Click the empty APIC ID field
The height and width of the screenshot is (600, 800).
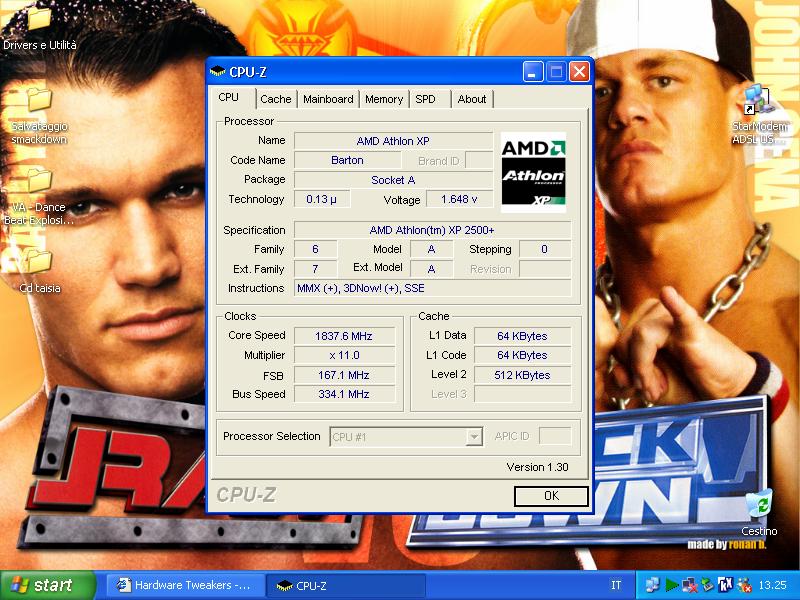(x=555, y=436)
